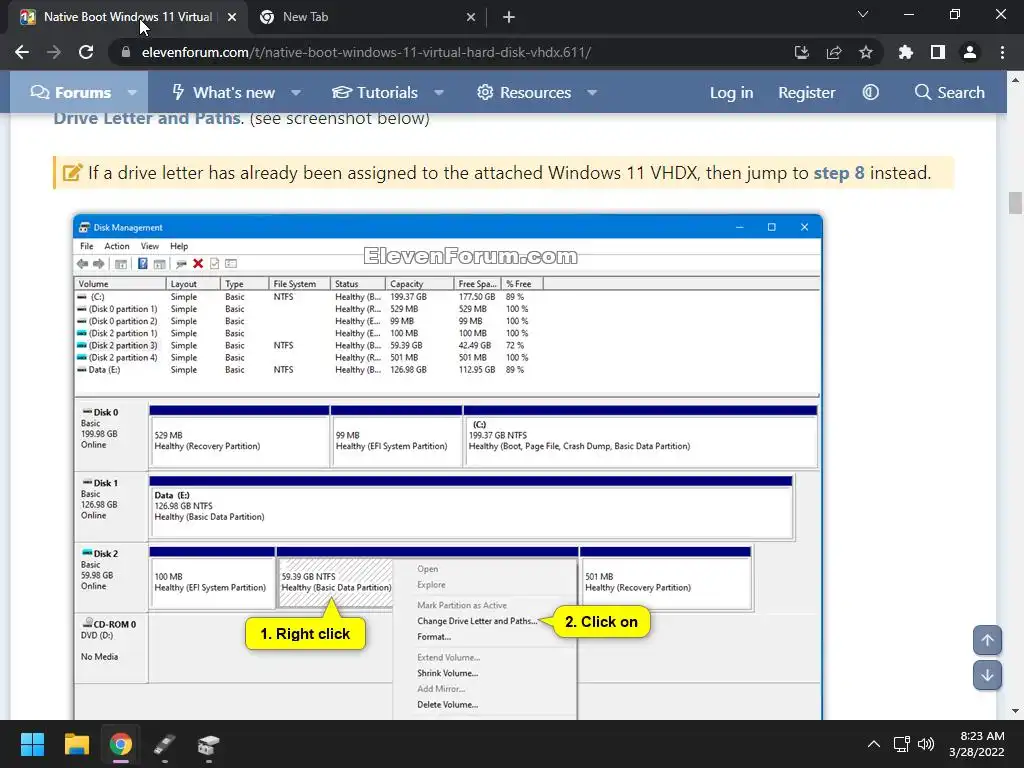Click the scrollbar up arrow
The height and width of the screenshot is (768, 1024).
click(x=1015, y=80)
